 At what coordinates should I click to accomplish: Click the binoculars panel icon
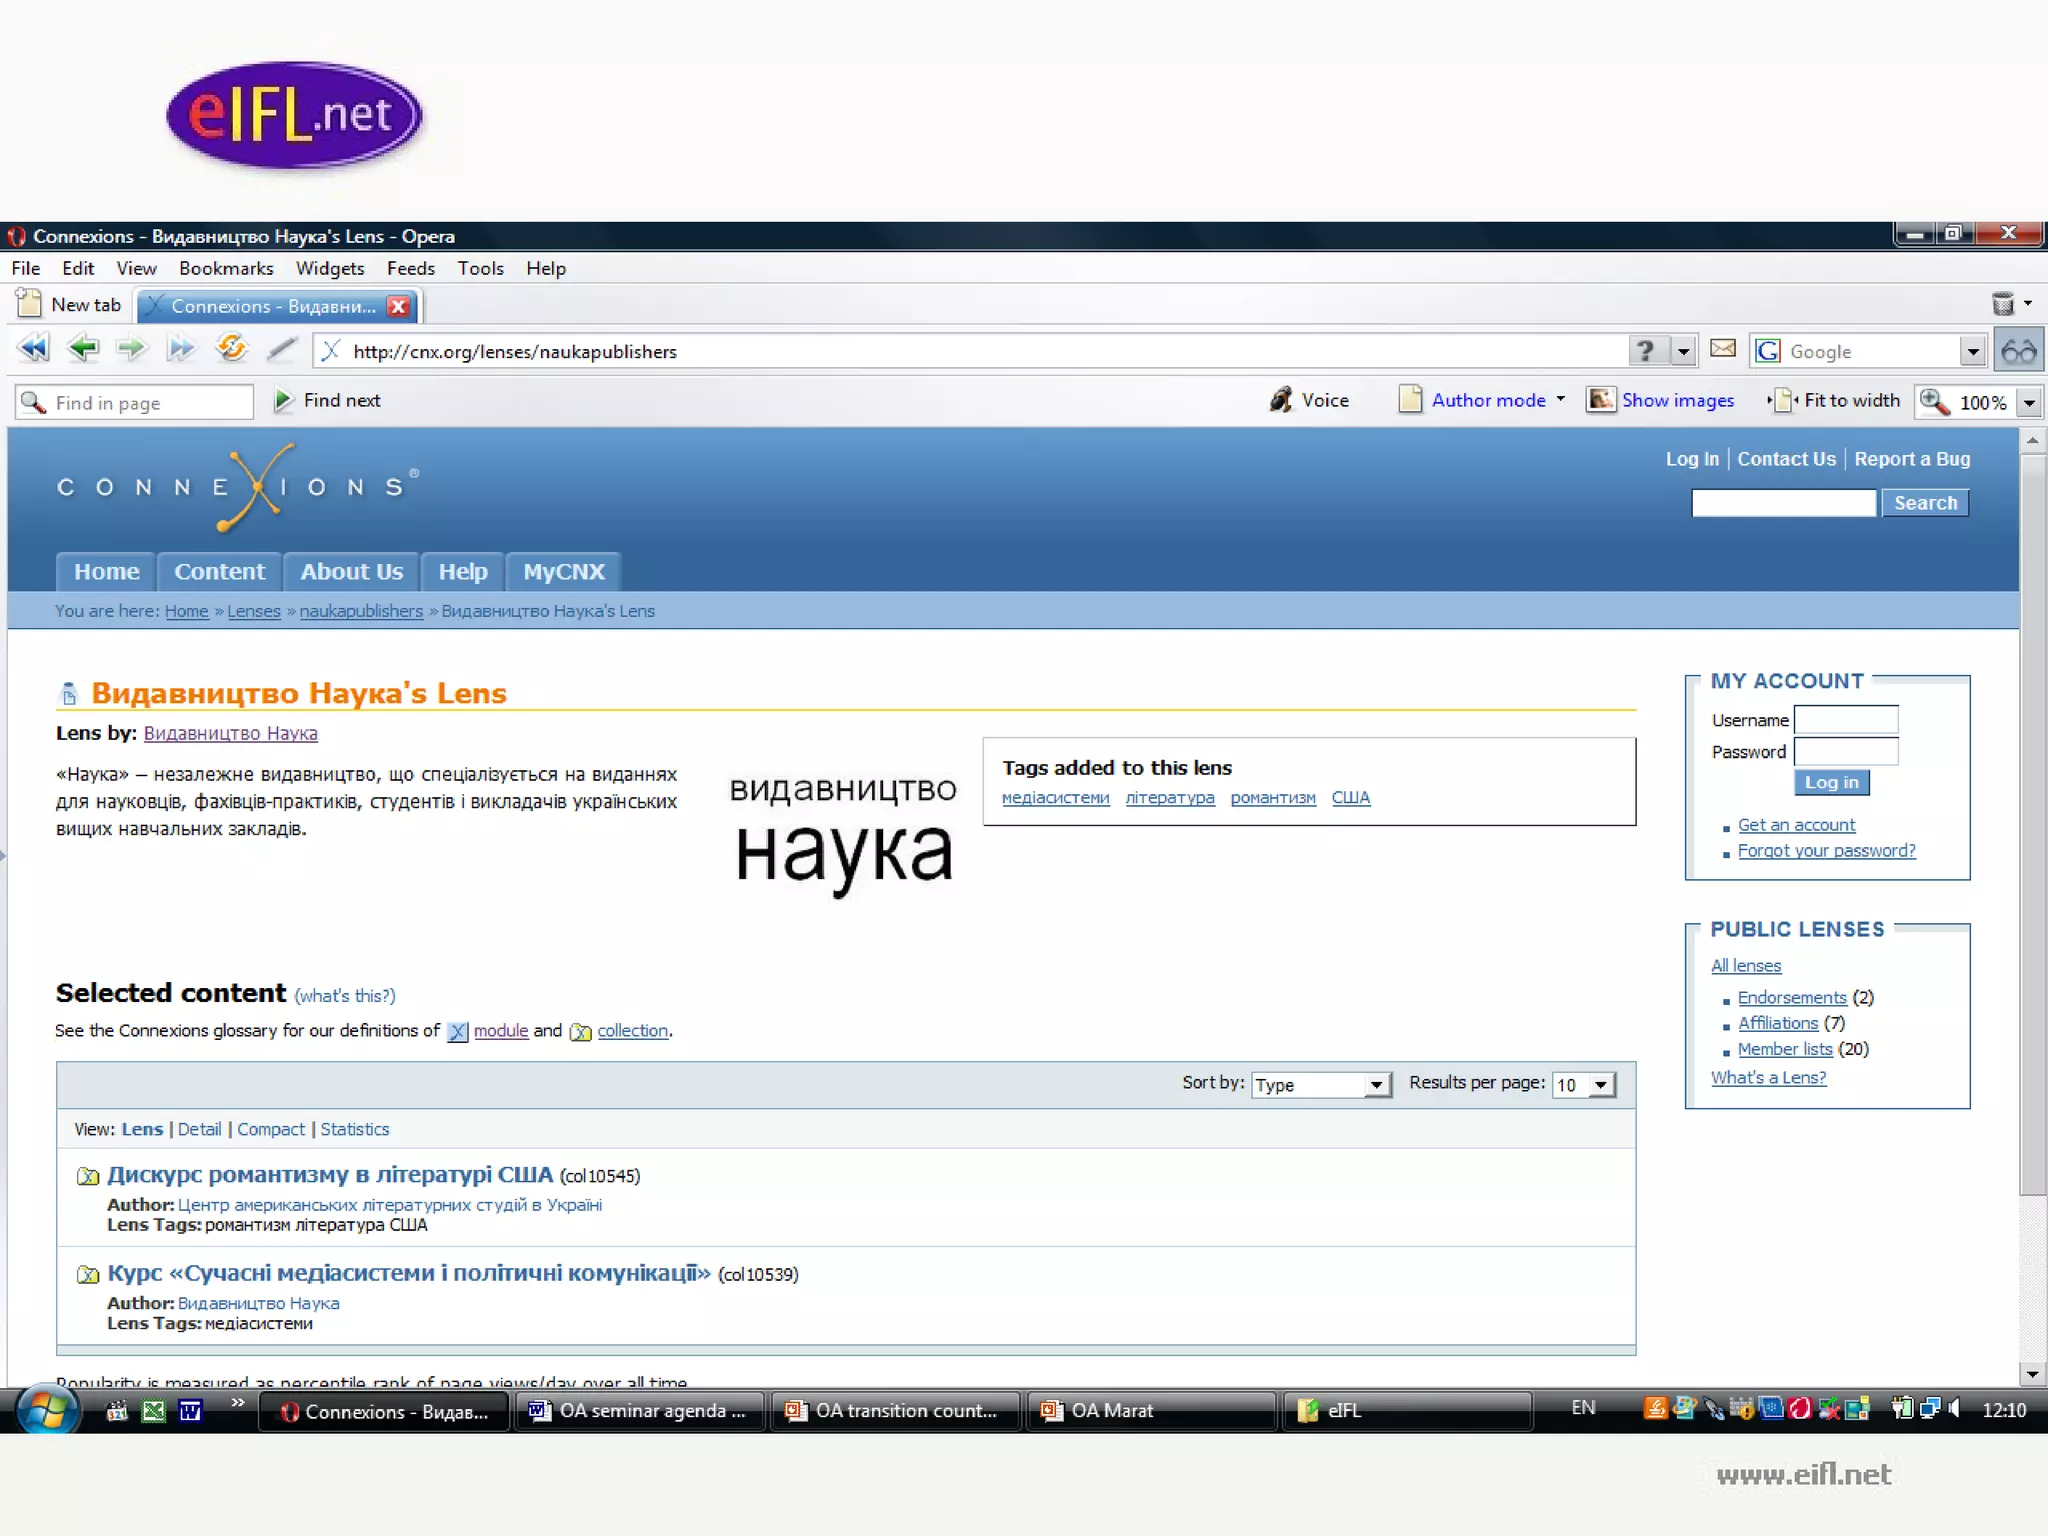coord(2019,351)
